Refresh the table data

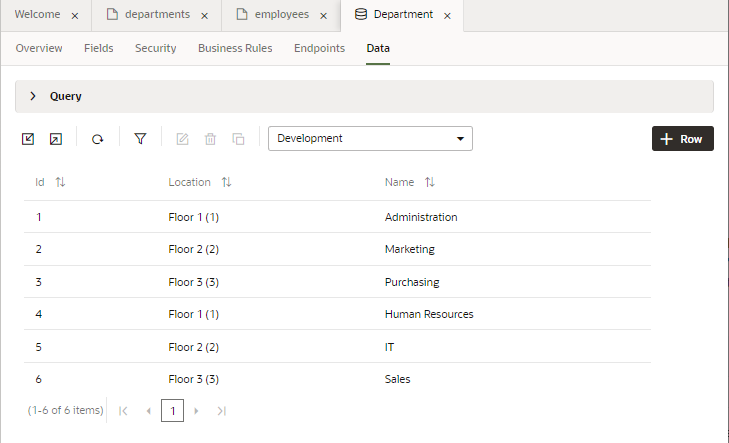click(97, 139)
